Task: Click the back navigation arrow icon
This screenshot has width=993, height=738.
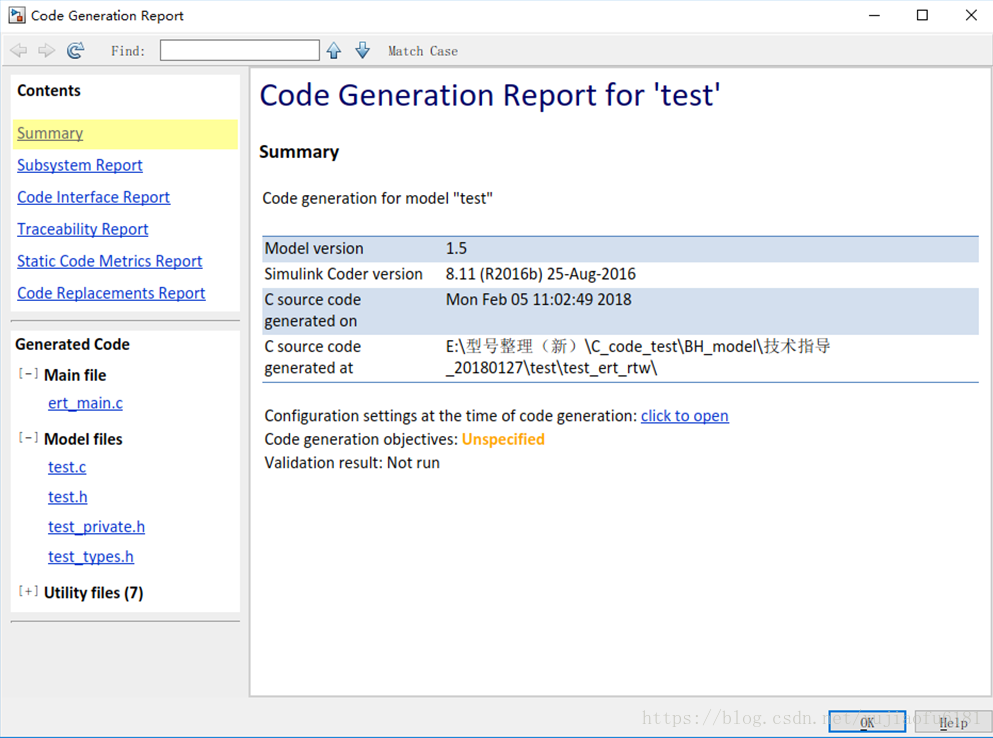Action: point(18,51)
